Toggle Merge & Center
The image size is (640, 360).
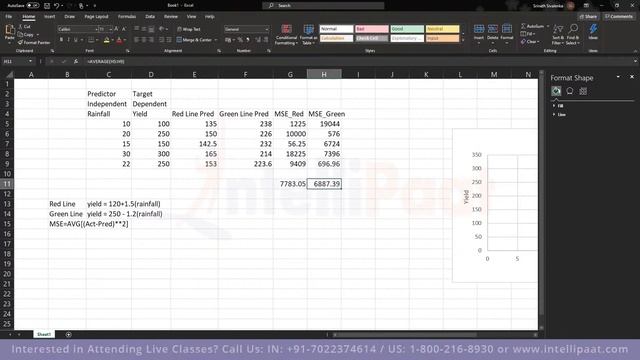coord(194,40)
